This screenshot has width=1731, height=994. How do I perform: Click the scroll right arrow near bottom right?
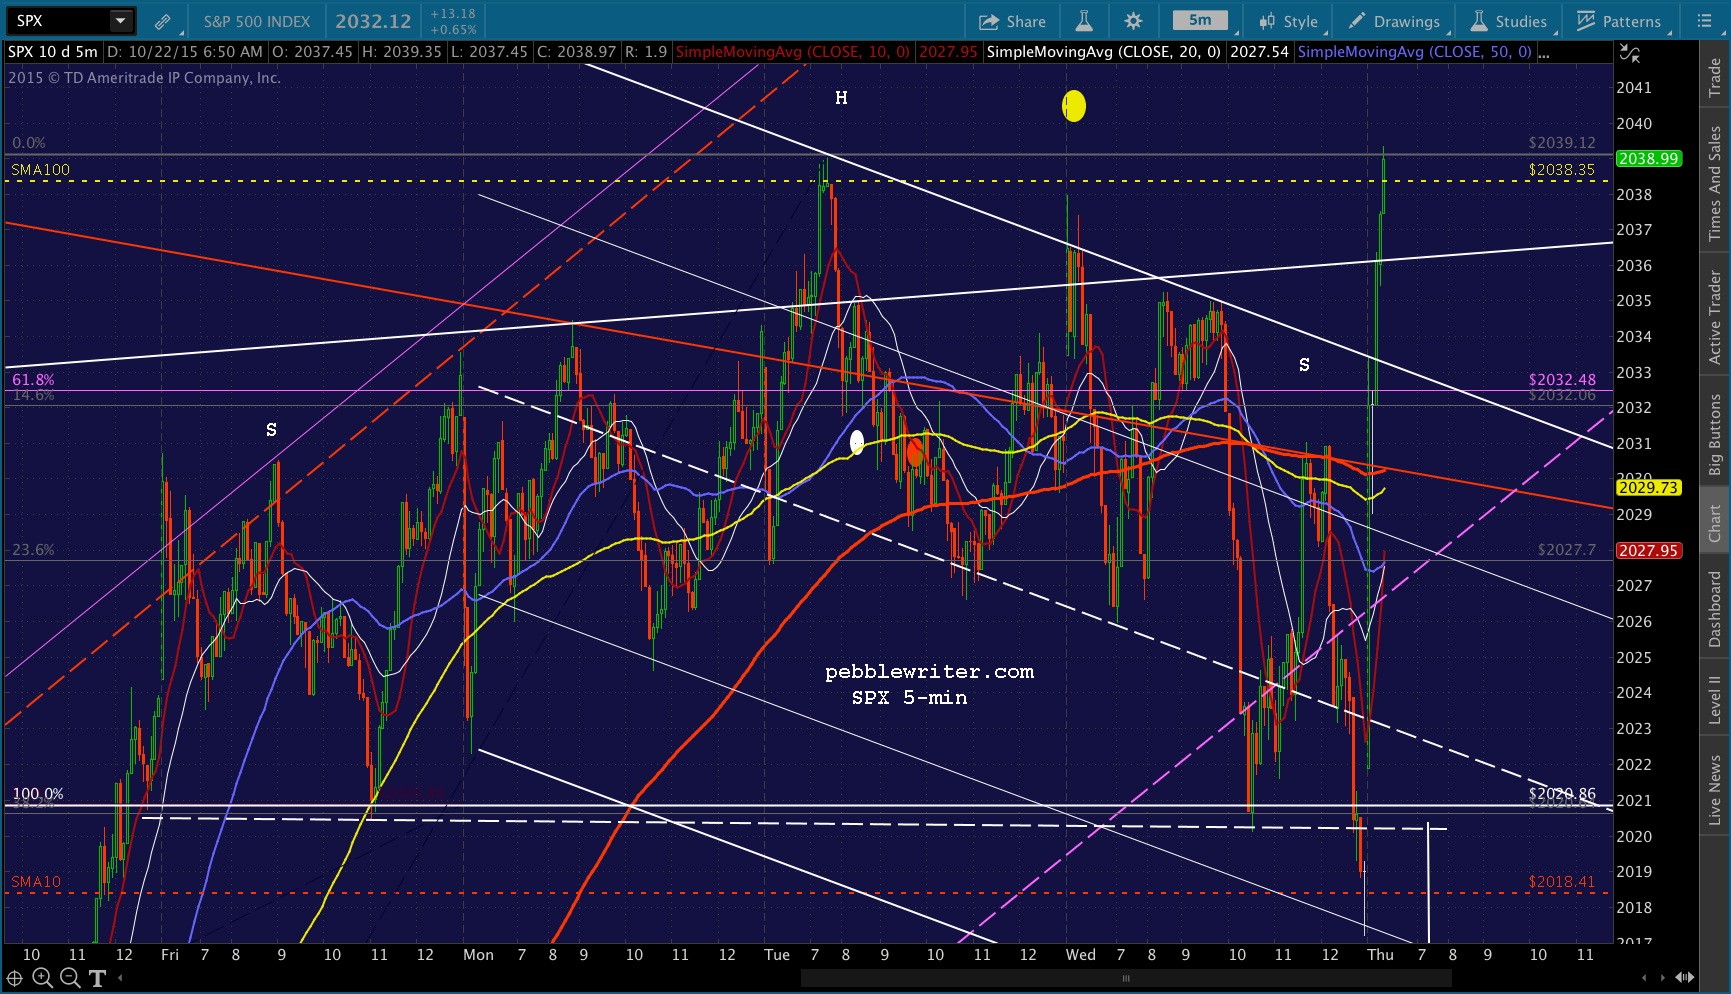click(x=1664, y=978)
